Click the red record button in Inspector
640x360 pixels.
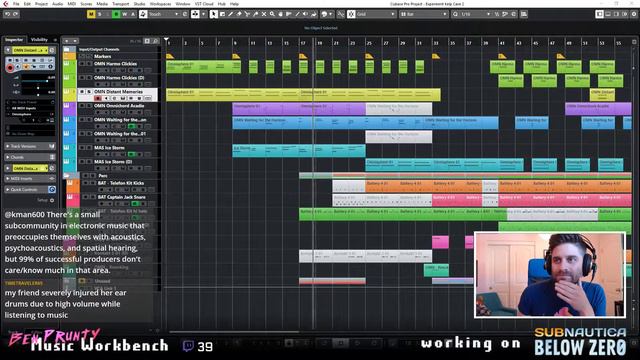(x=10, y=67)
